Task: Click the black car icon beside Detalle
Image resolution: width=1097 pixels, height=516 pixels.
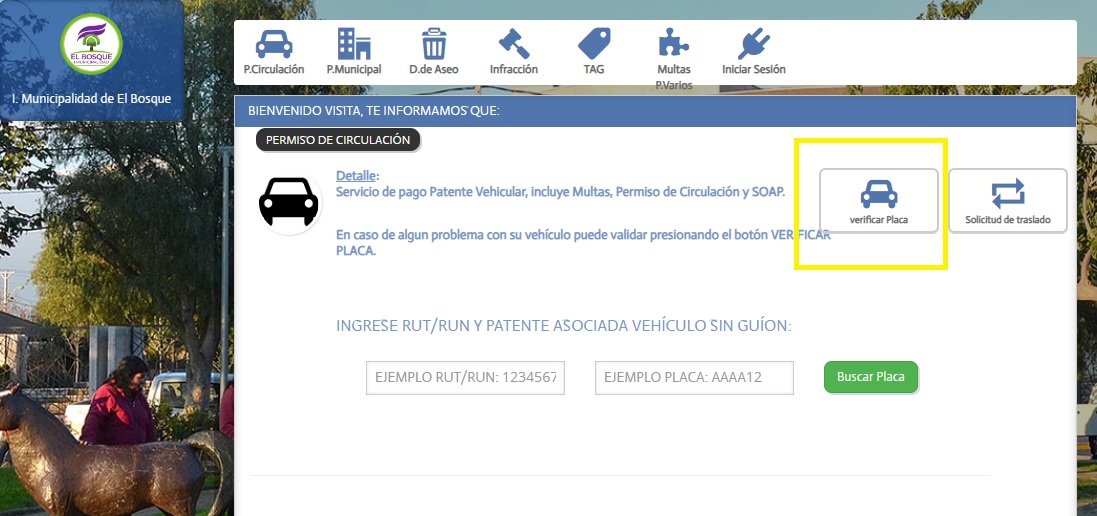Action: click(x=289, y=202)
